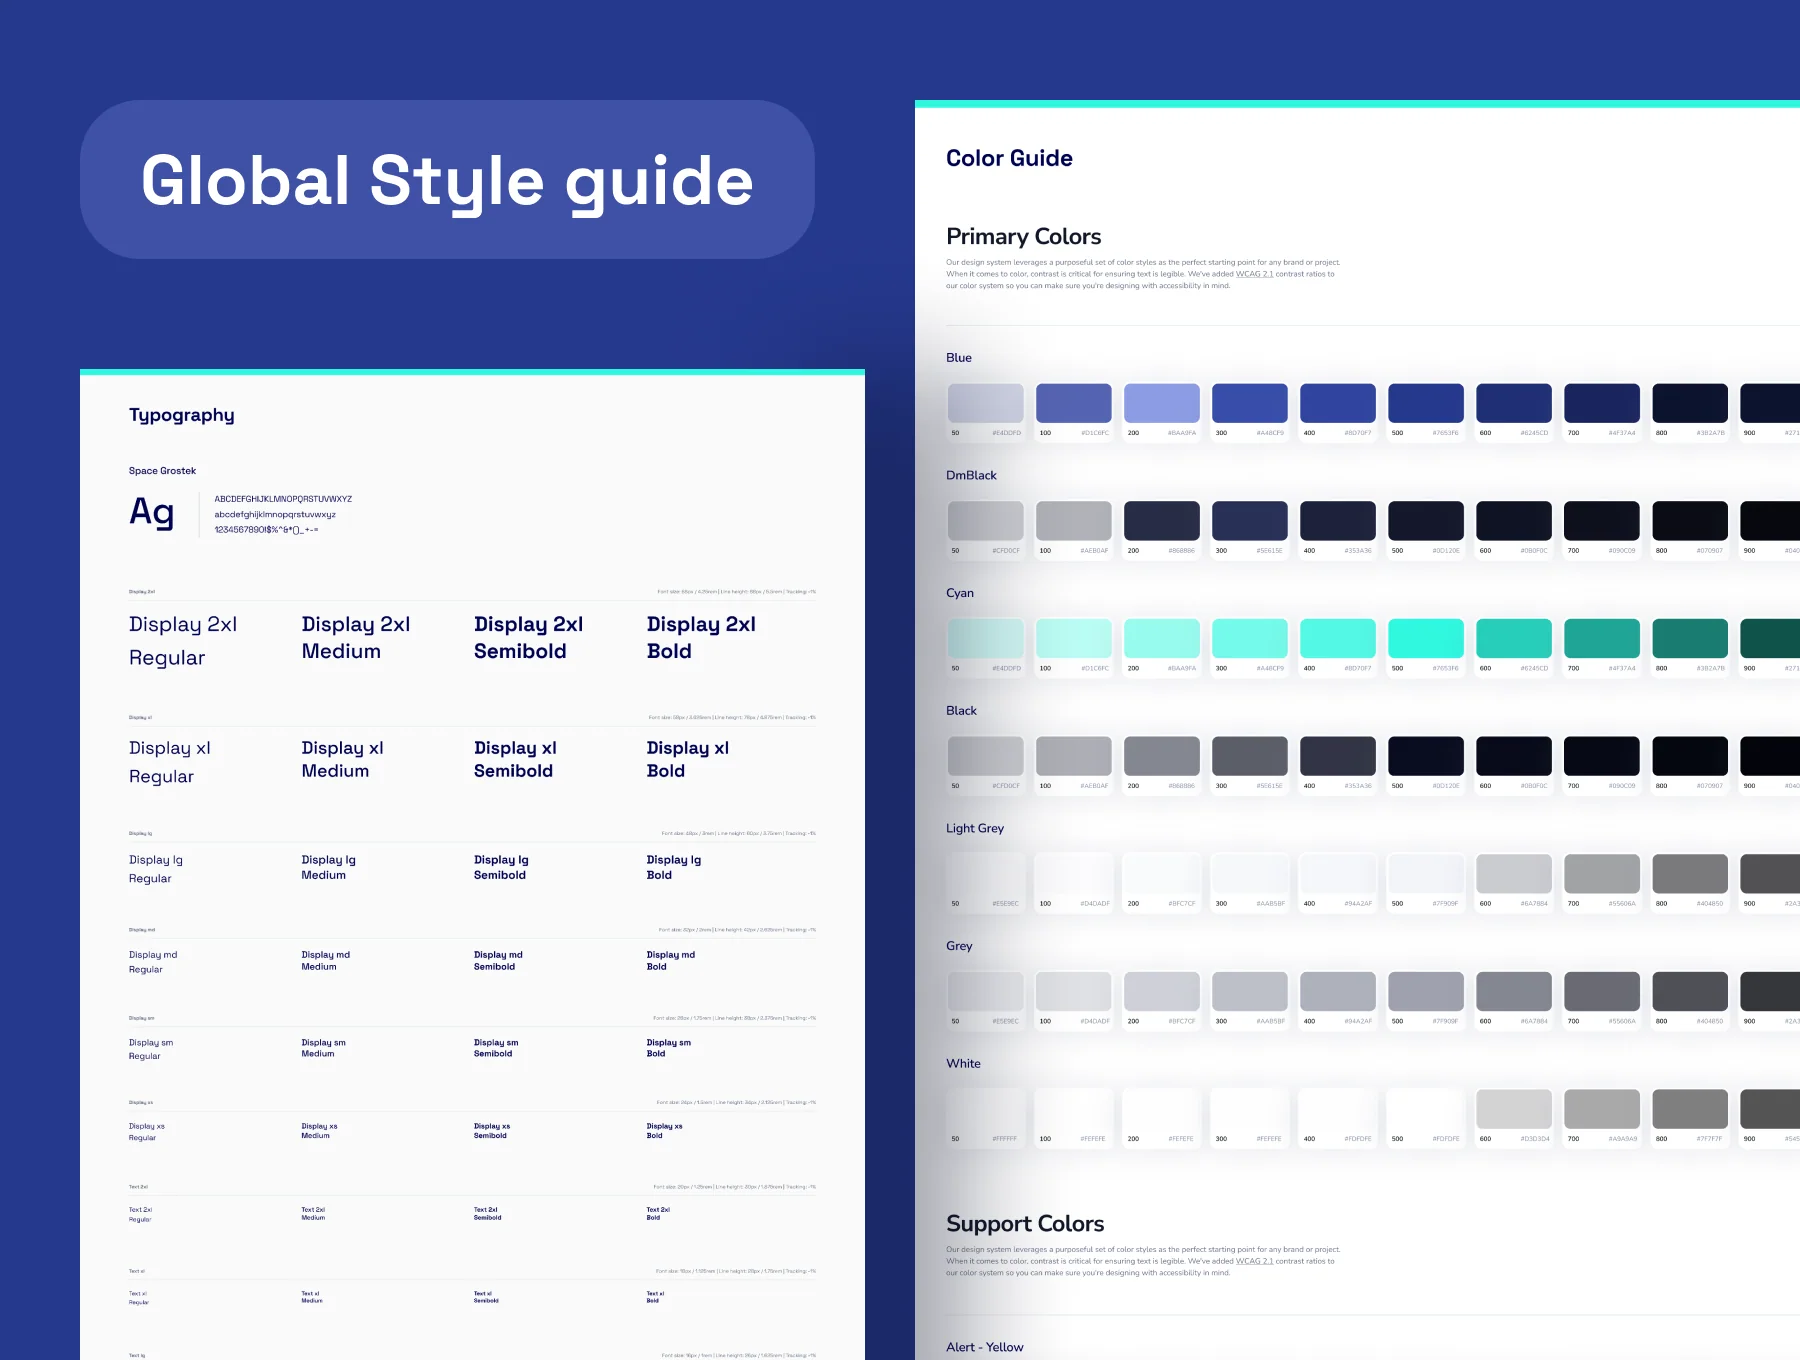Choose the Cyan 500 bright turquoise swatch
1800x1360 pixels.
click(1425, 638)
